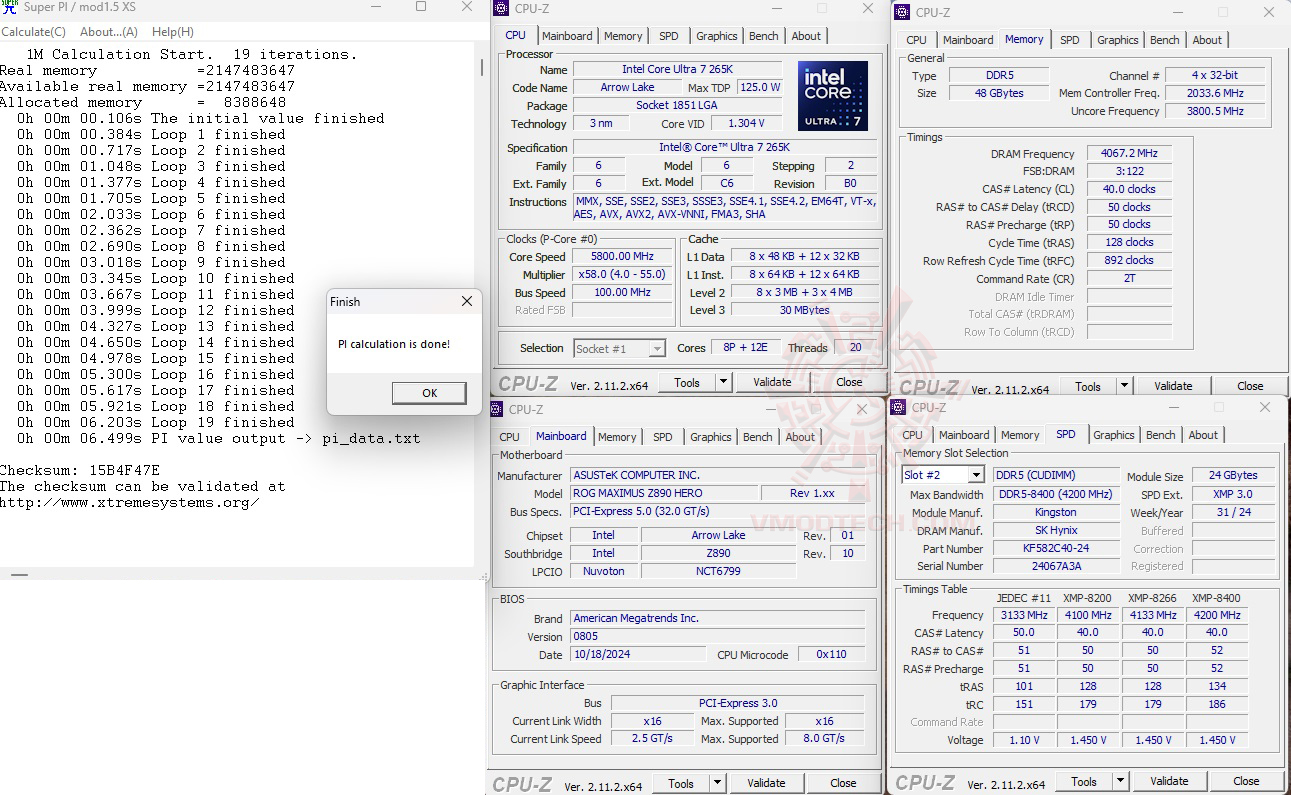This screenshot has width=1291, height=795.
Task: Click the Close button in the Memory timings window
Action: [1250, 386]
